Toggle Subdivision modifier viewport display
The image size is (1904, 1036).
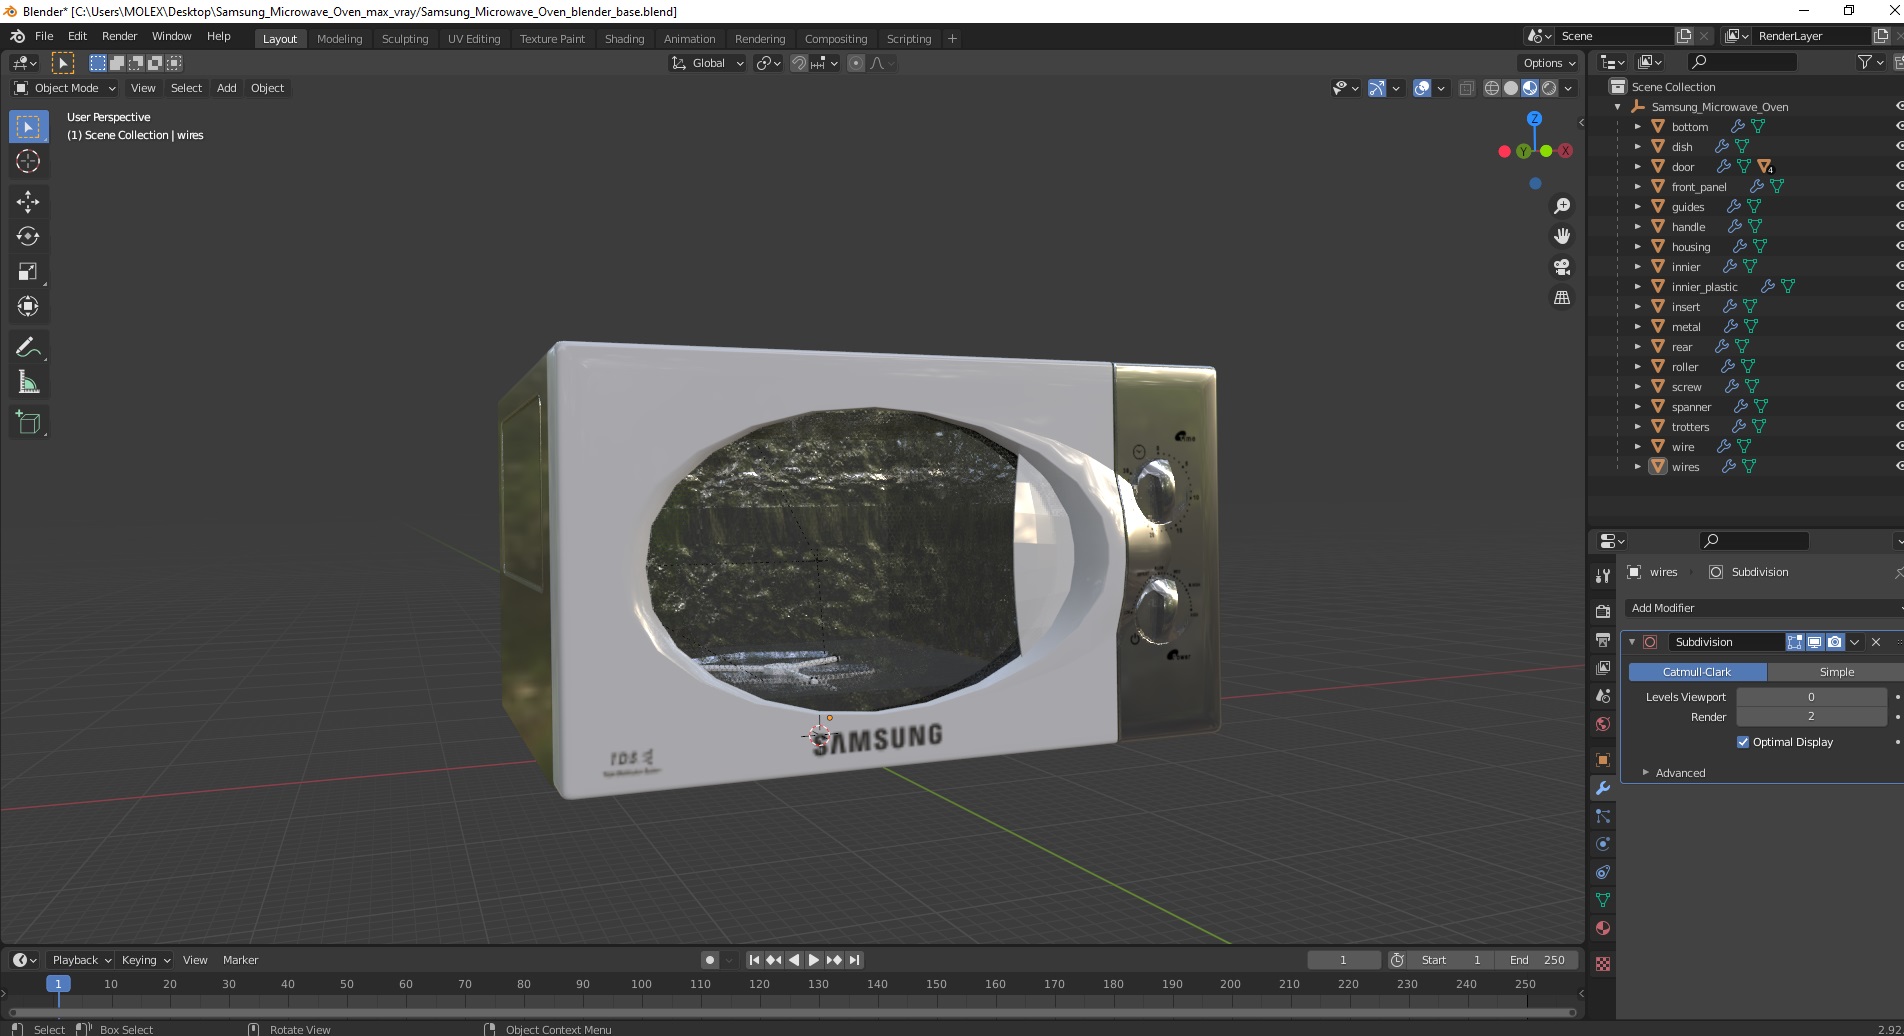pos(1814,642)
